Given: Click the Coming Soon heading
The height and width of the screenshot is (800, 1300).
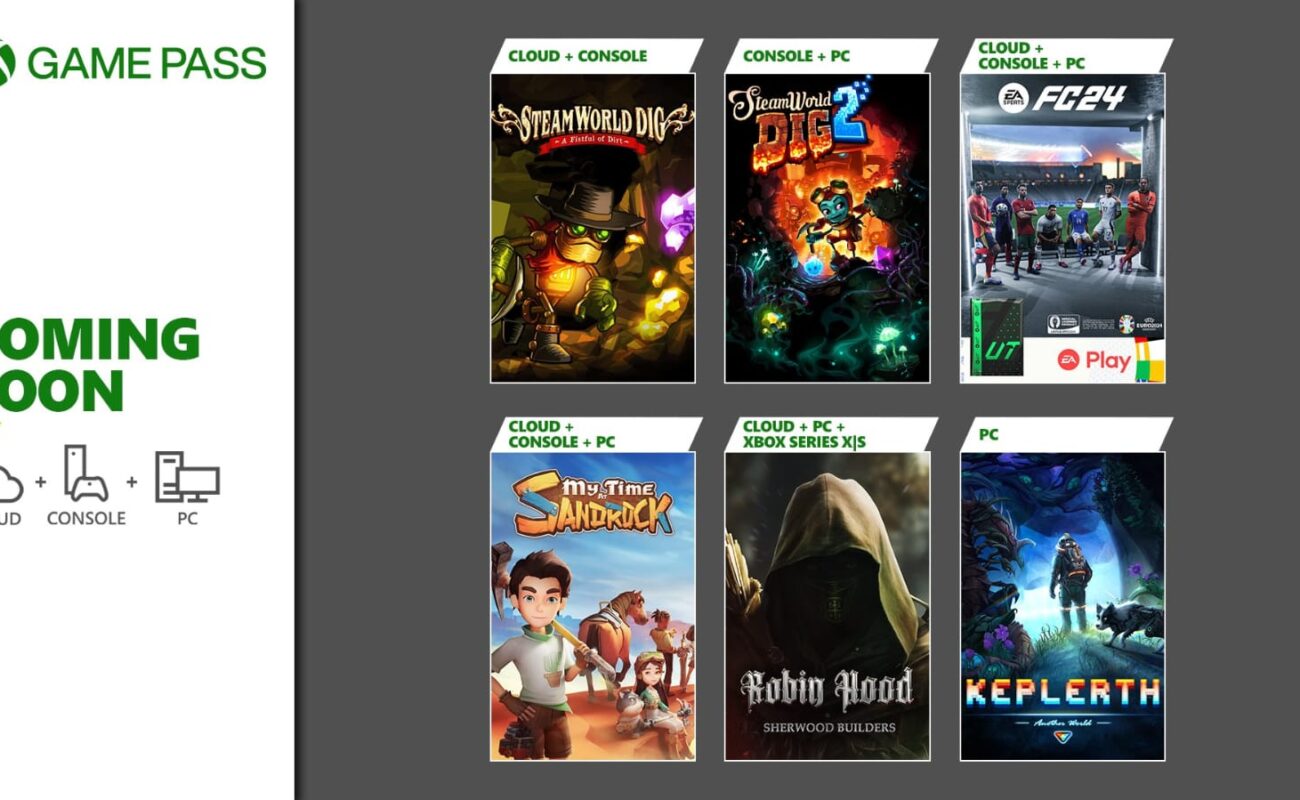Looking at the screenshot, I should coord(100,365).
